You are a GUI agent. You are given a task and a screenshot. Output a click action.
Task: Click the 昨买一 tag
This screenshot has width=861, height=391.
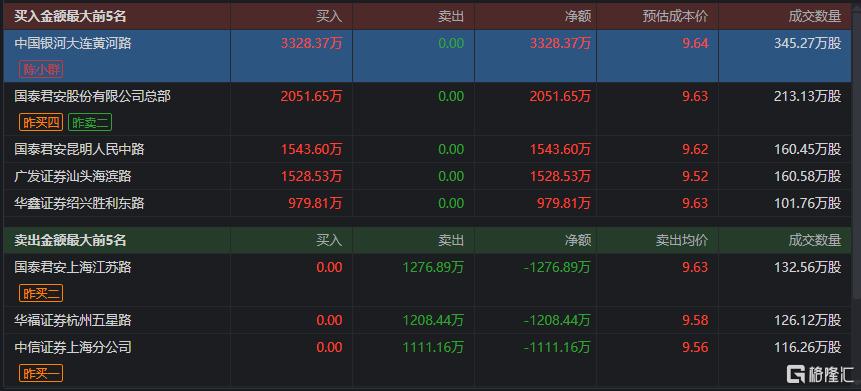coord(41,374)
